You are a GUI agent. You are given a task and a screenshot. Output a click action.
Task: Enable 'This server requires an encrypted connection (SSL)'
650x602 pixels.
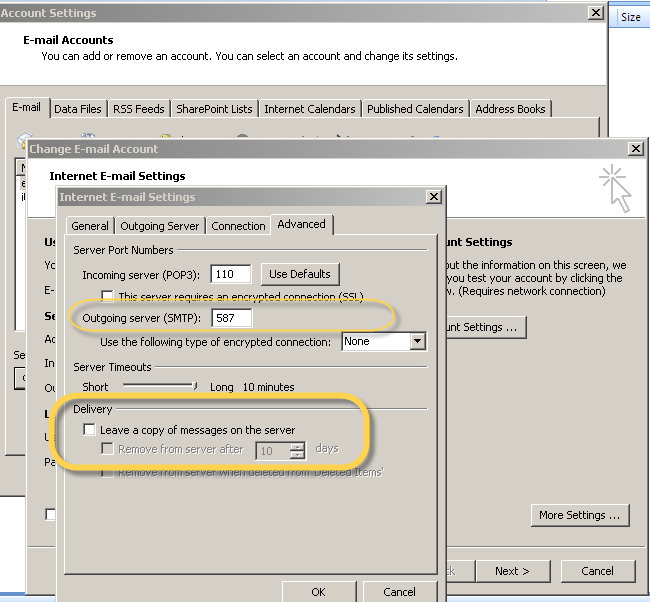pyautogui.click(x=107, y=296)
